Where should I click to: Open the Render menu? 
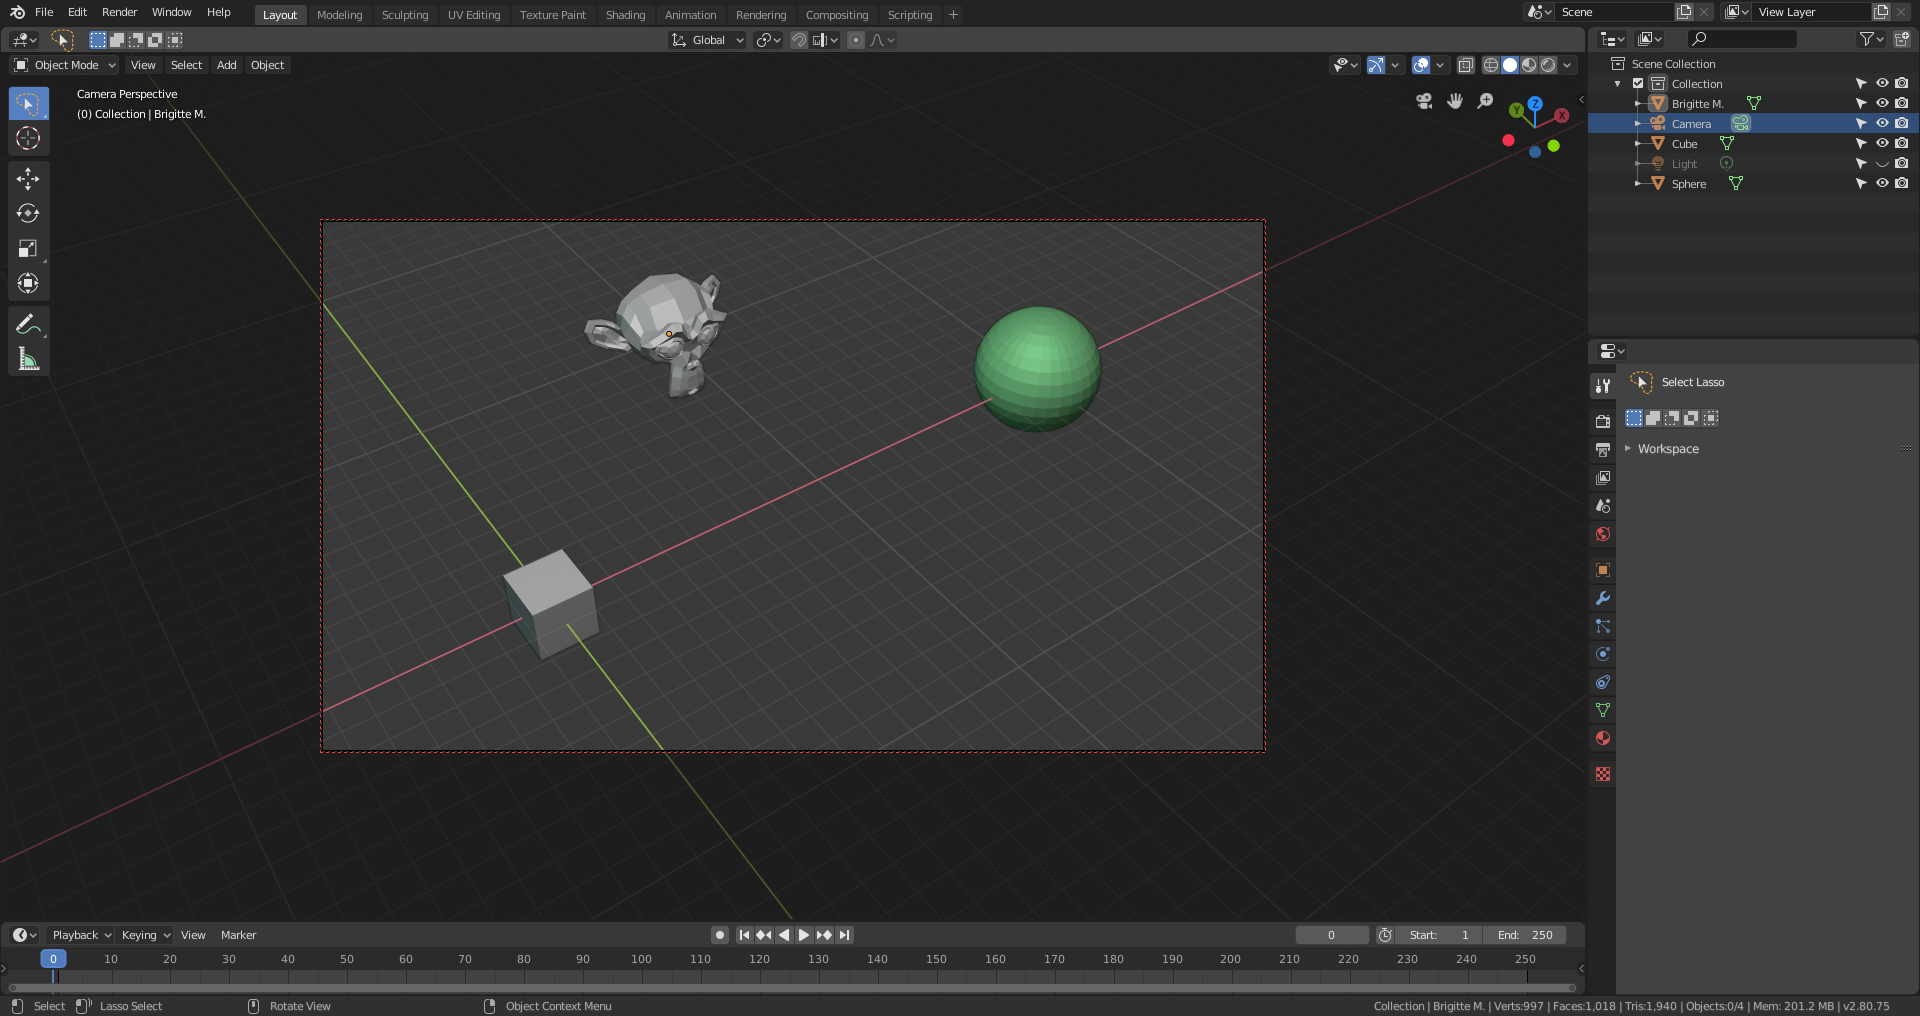(x=119, y=12)
